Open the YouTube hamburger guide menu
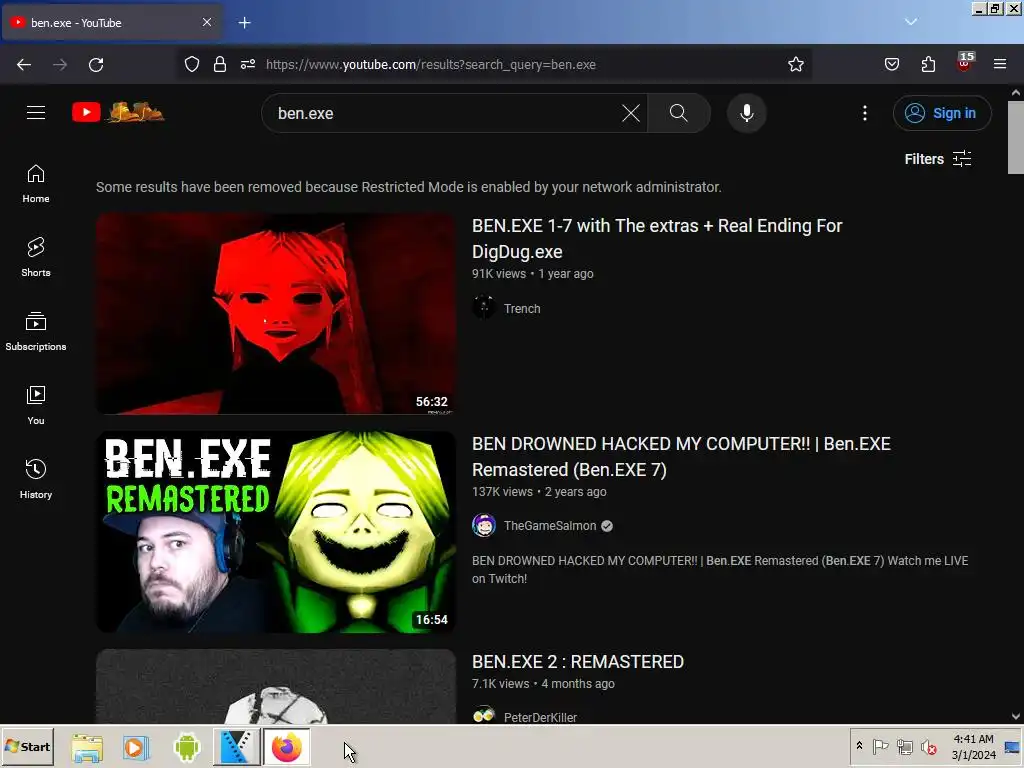The height and width of the screenshot is (768, 1024). click(36, 112)
